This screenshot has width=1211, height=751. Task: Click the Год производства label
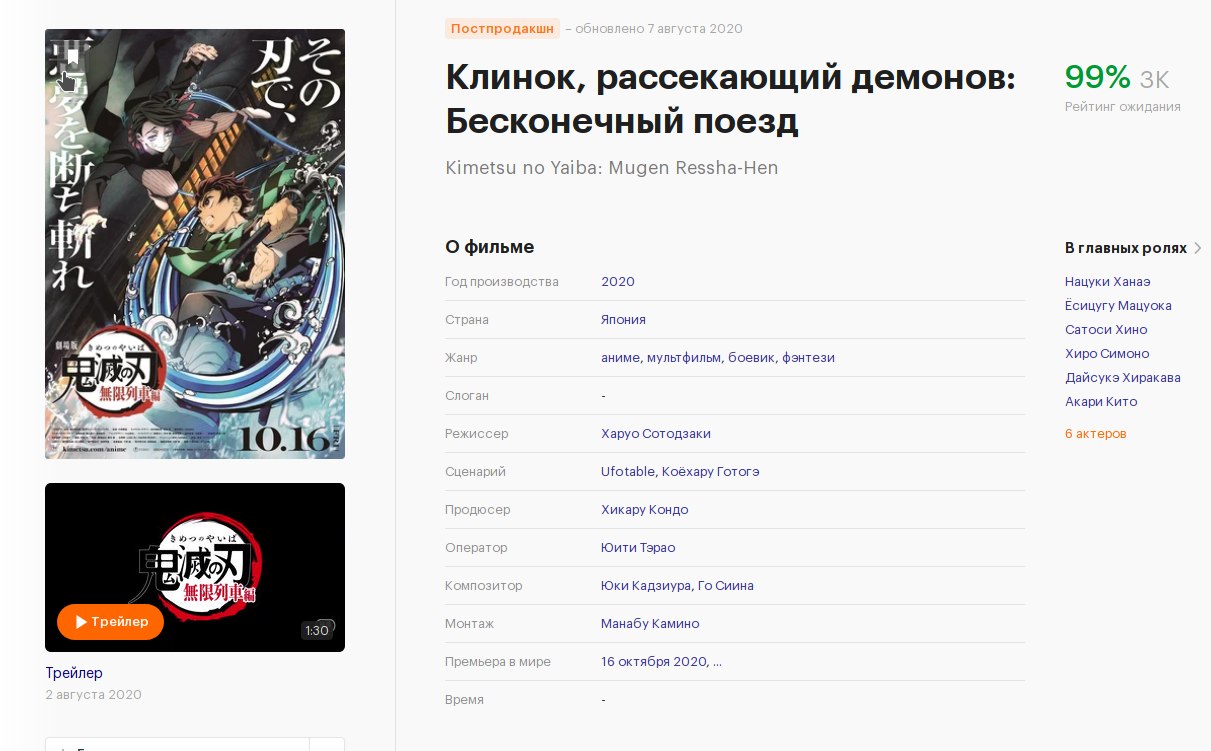[502, 282]
